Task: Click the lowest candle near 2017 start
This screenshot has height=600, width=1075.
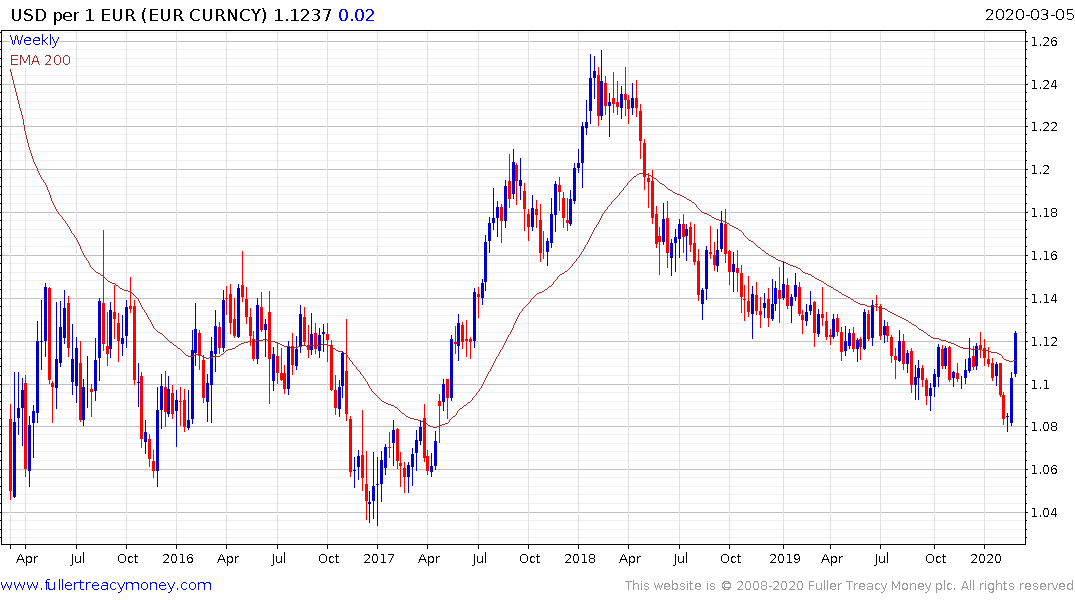Action: 376,490
